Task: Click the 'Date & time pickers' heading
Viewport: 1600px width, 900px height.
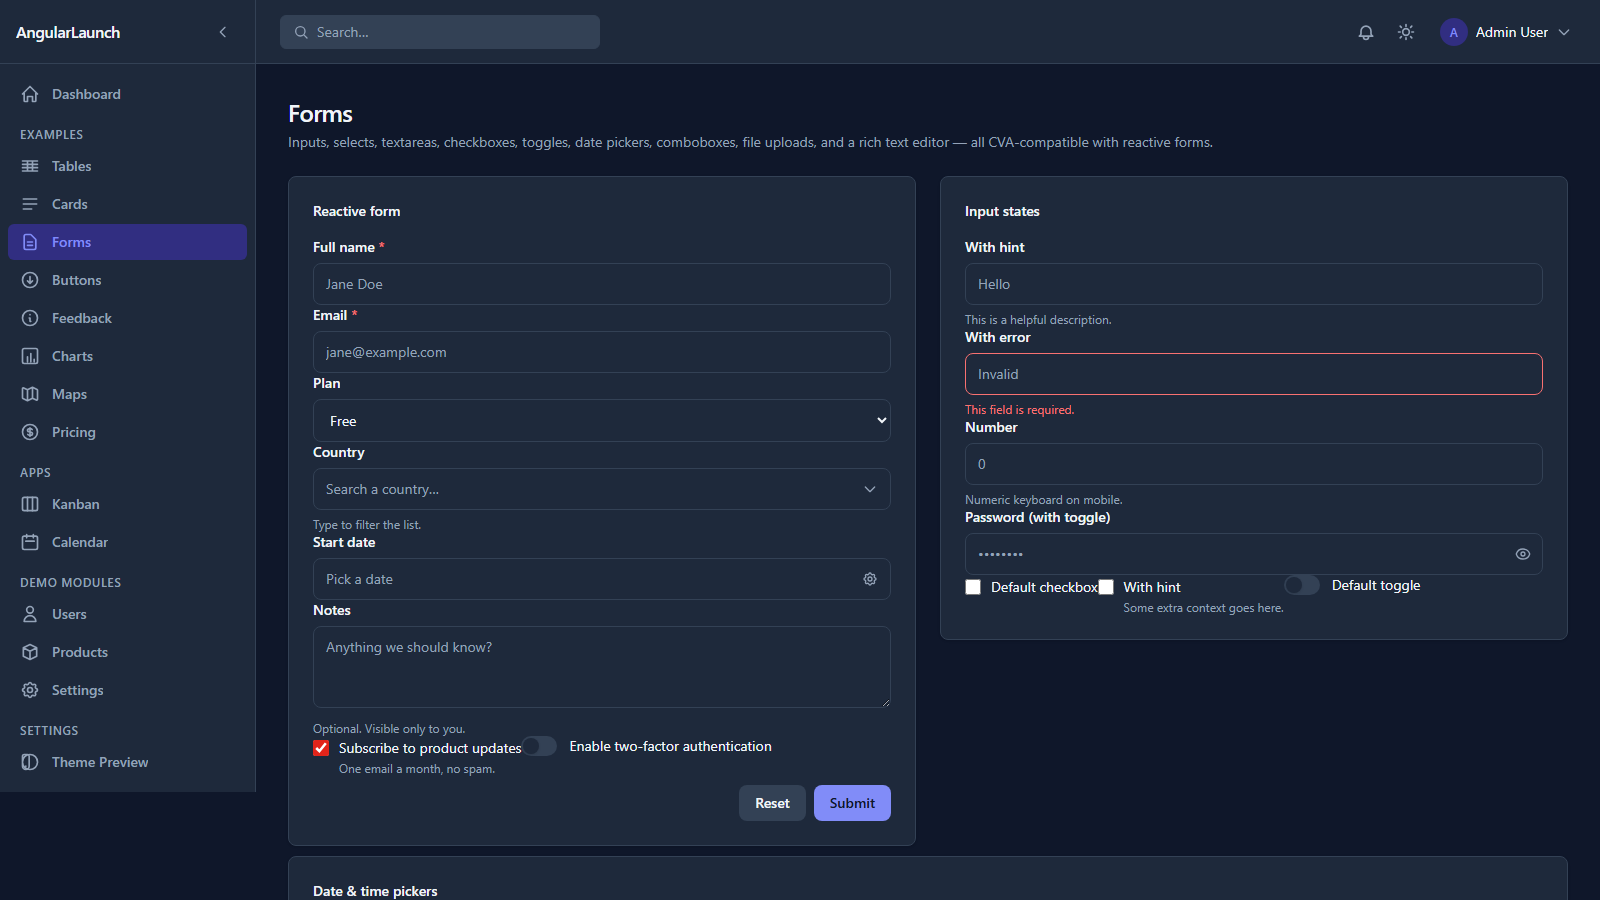Action: 375,891
